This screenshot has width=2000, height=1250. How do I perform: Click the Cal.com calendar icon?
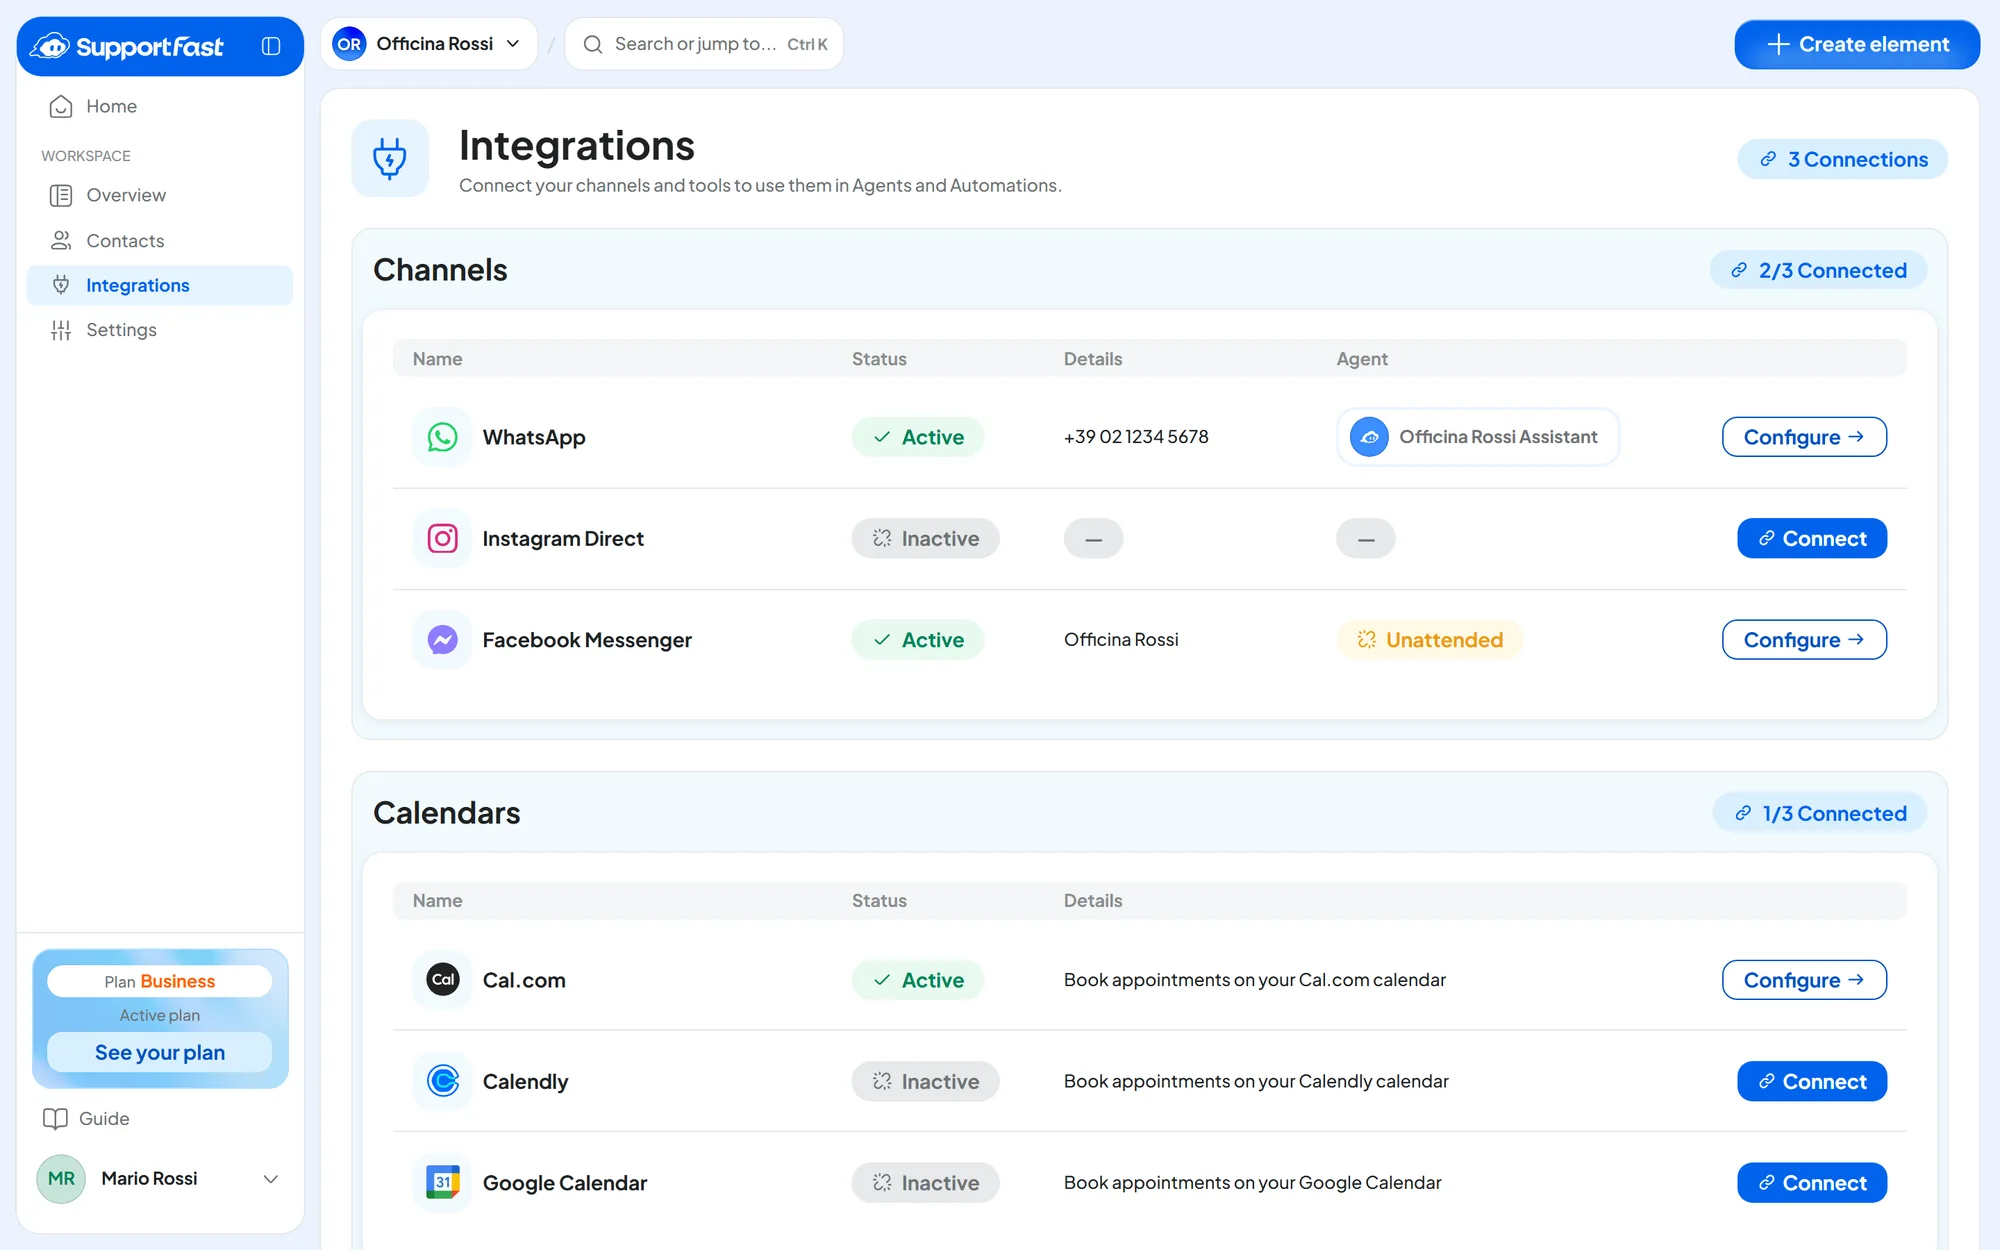[442, 980]
